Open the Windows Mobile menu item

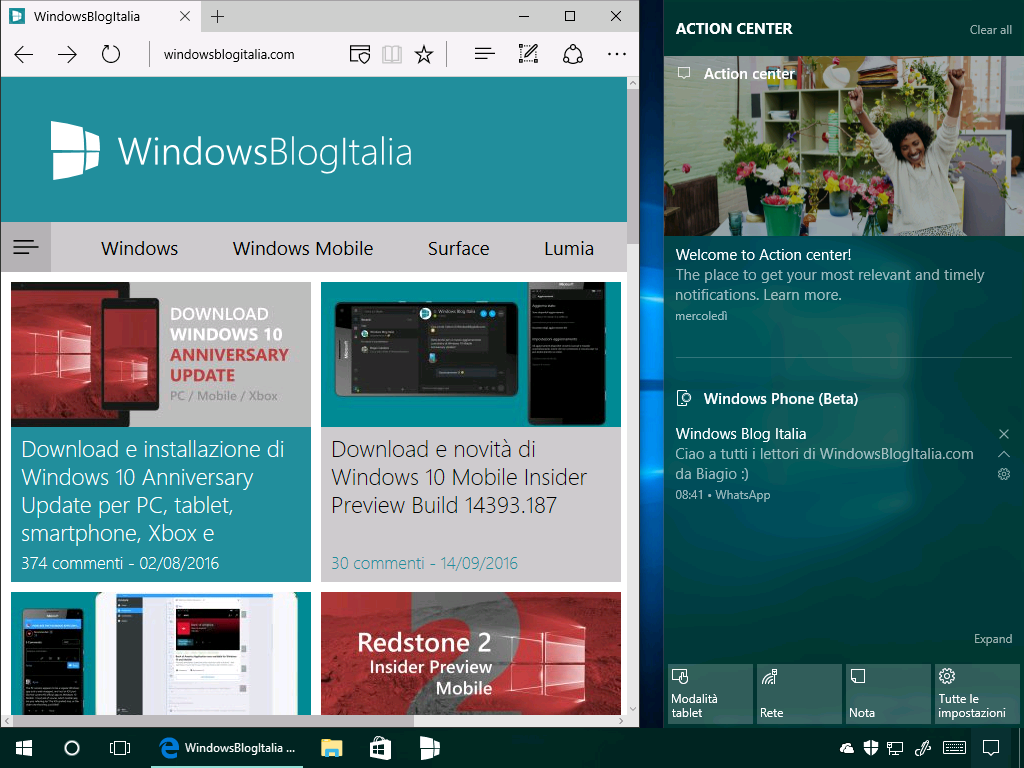[303, 248]
